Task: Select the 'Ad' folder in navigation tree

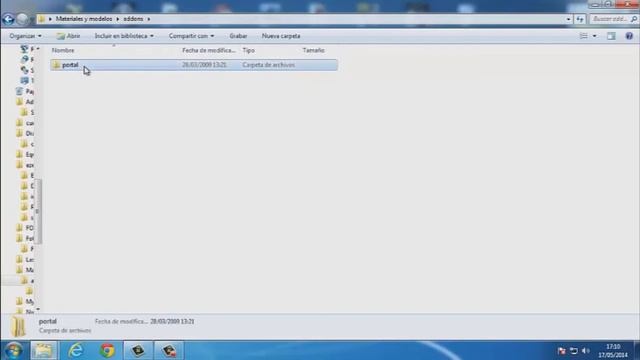Action: click(25, 102)
